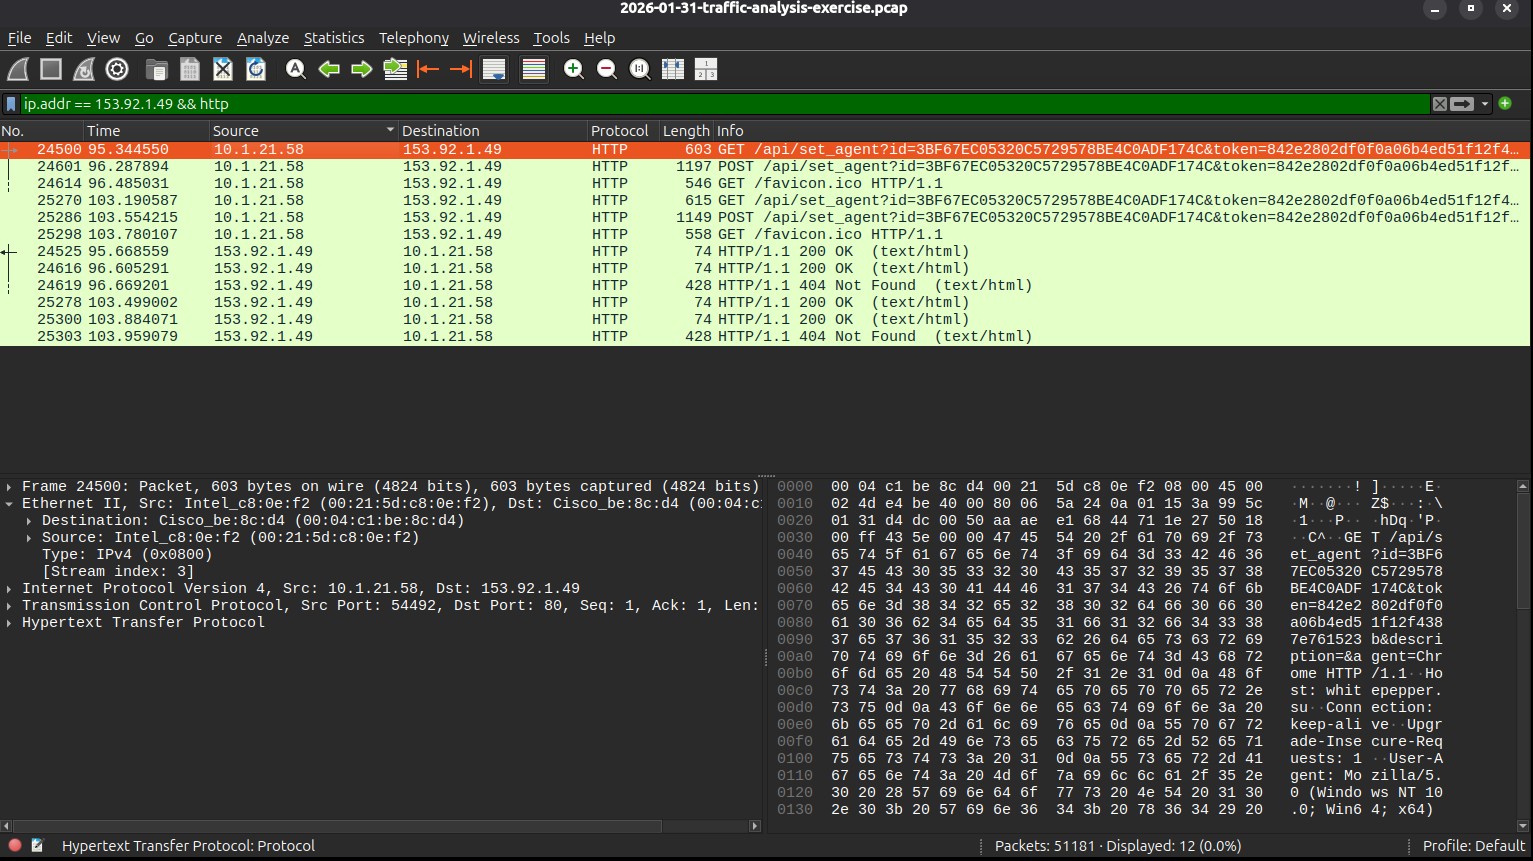Jump to the last packet
Screen dimensions: 1533x861
pos(461,69)
